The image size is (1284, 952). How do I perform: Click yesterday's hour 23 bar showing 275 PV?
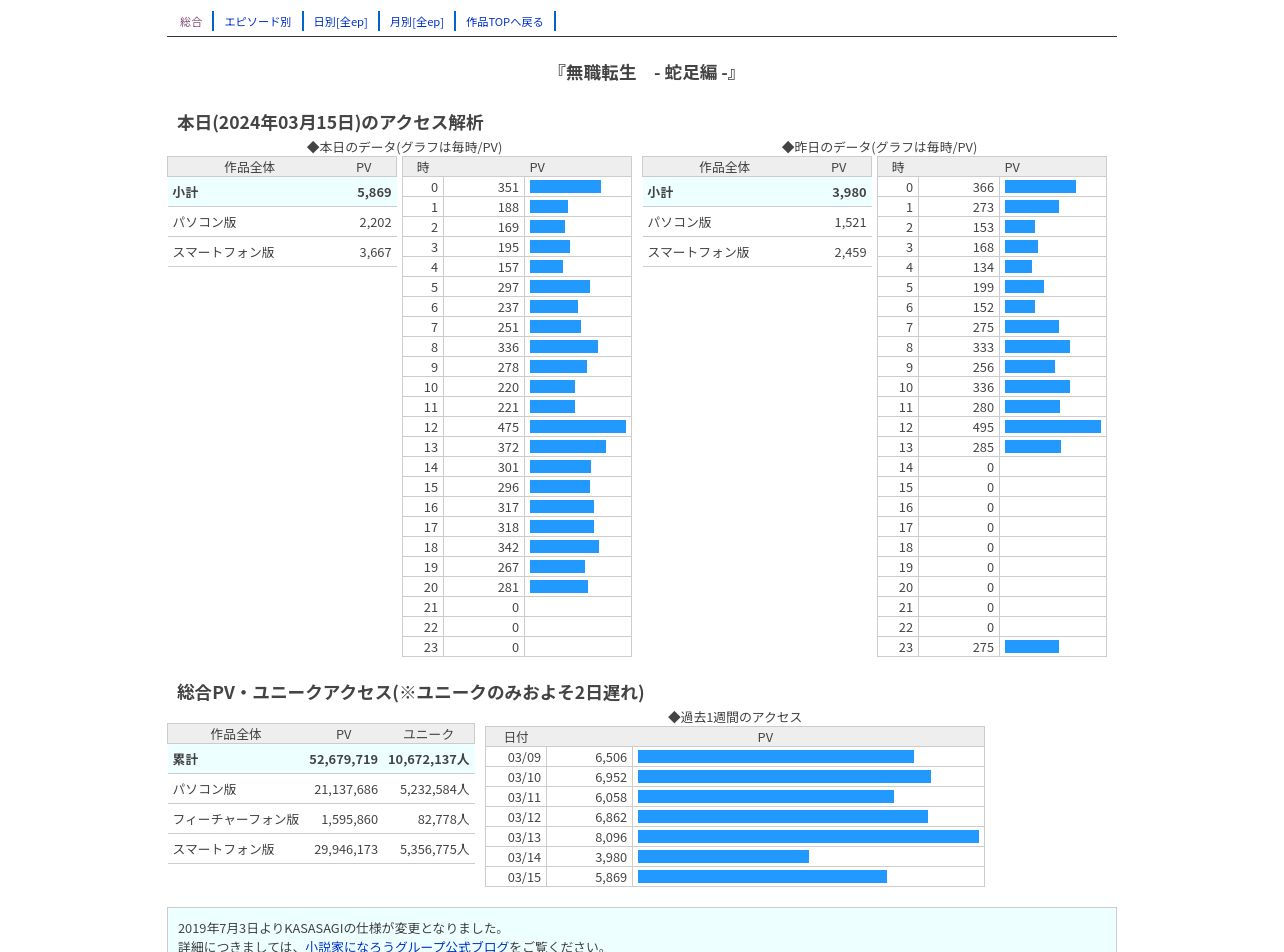(x=1032, y=647)
